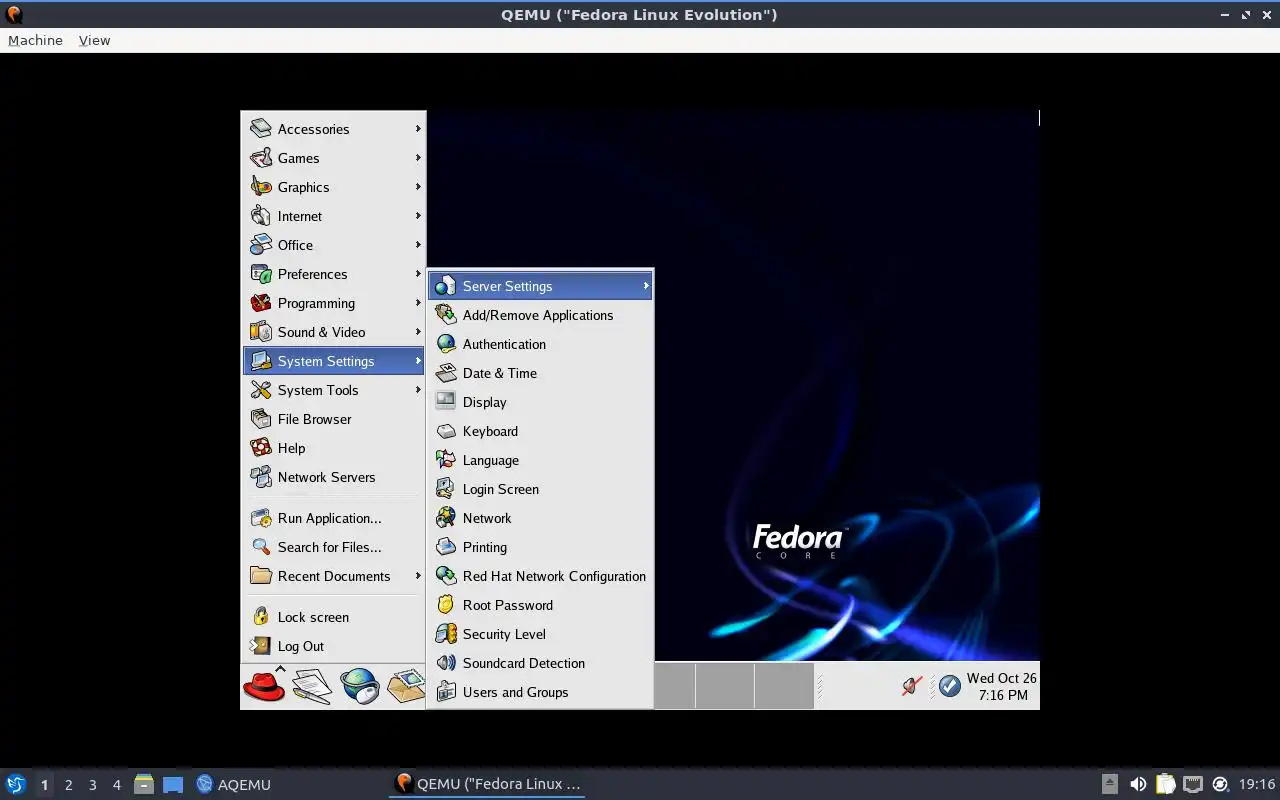Open the host start menu icon
The height and width of the screenshot is (800, 1280).
pos(16,784)
